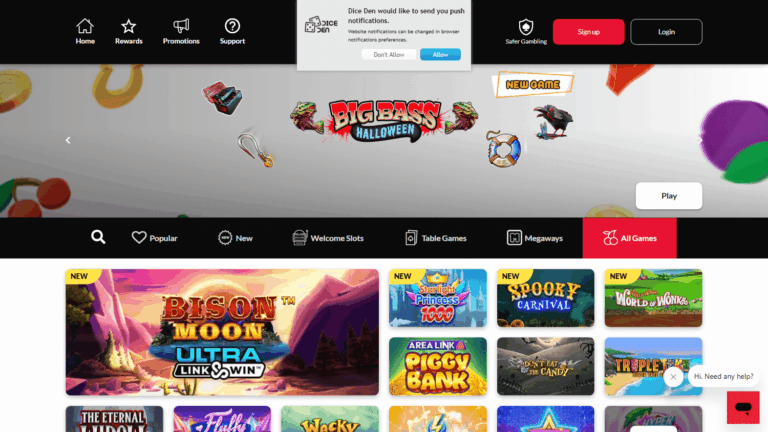Switch to Table Games category
This screenshot has width=768, height=432.
pos(435,238)
